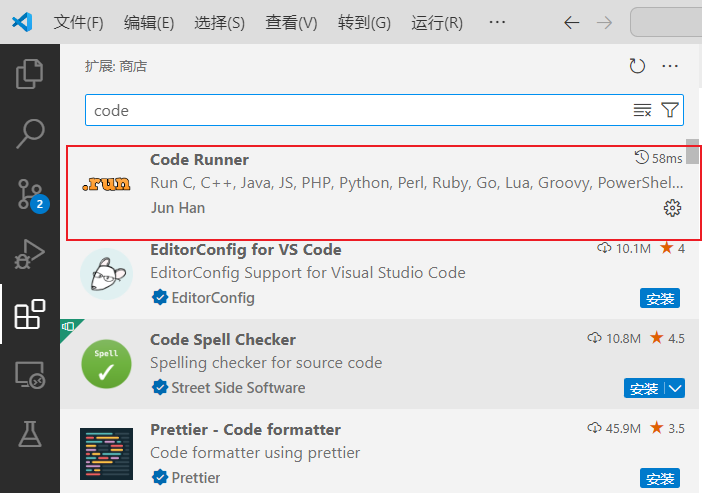Expand Code Spell Checker install dropdown arrow
The height and width of the screenshot is (493, 702).
(675, 388)
